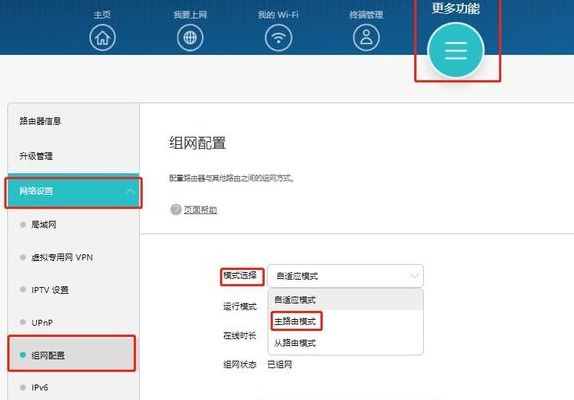
Task: Open IPTV 设置 in the sidebar
Action: click(x=50, y=290)
